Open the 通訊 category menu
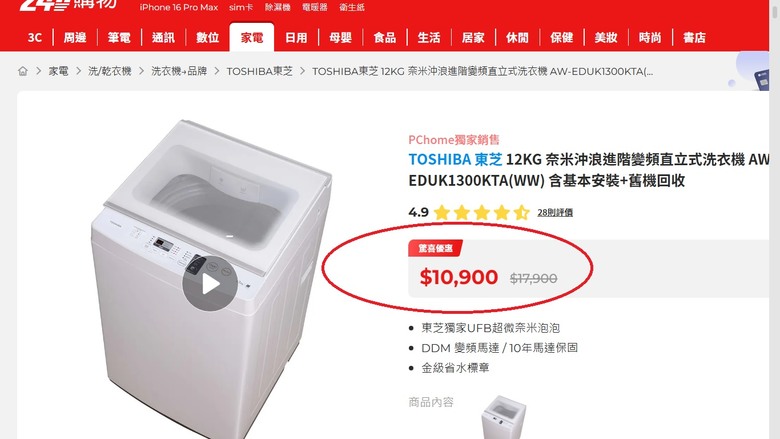The image size is (780, 439). point(163,38)
